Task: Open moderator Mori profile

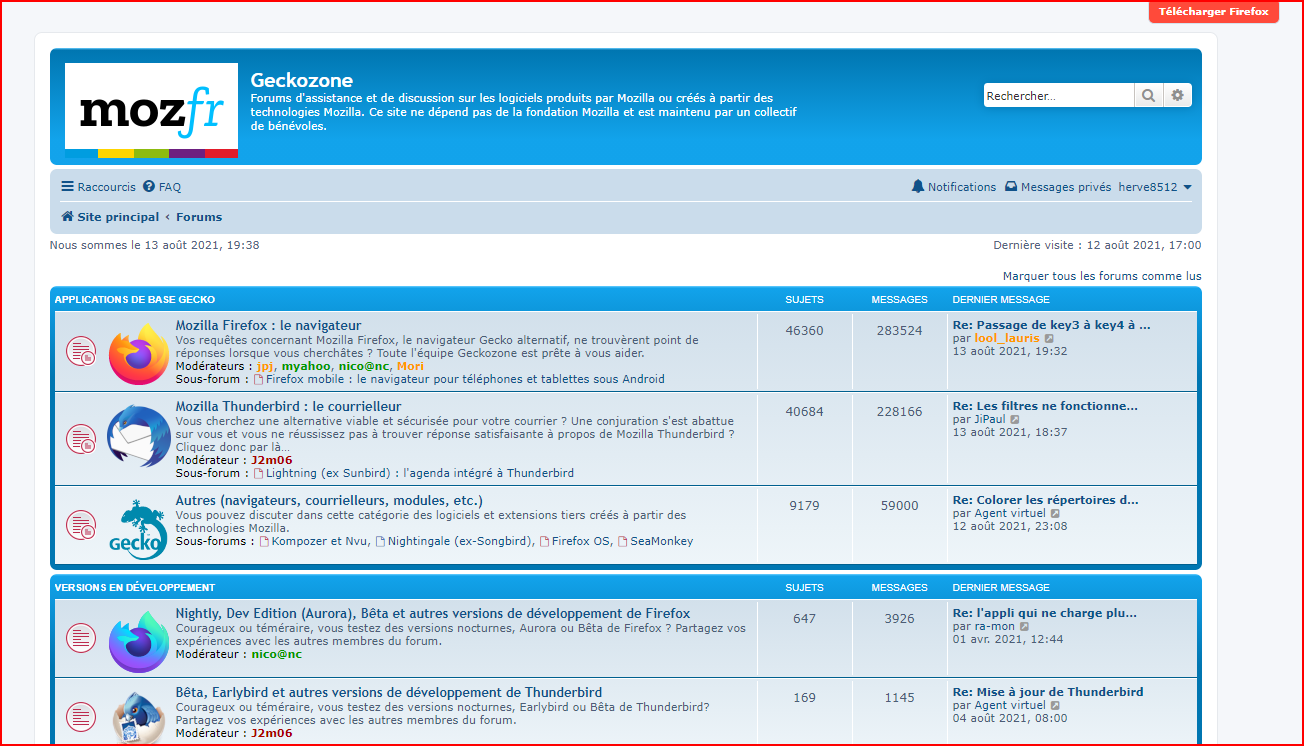Action: (x=410, y=367)
